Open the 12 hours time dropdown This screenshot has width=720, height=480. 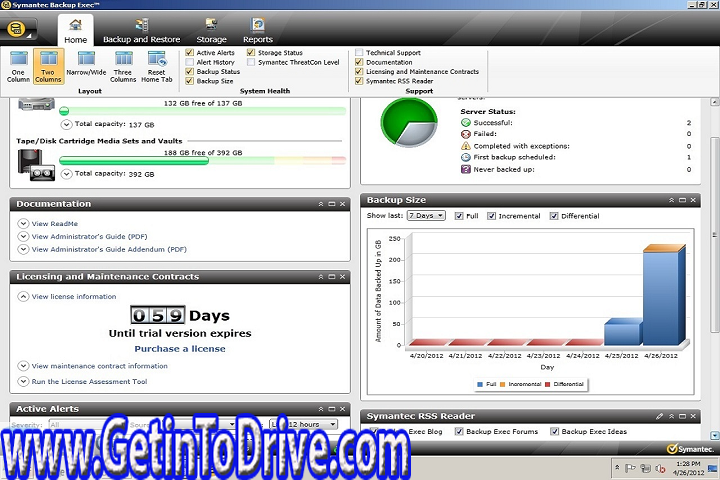click(x=304, y=424)
